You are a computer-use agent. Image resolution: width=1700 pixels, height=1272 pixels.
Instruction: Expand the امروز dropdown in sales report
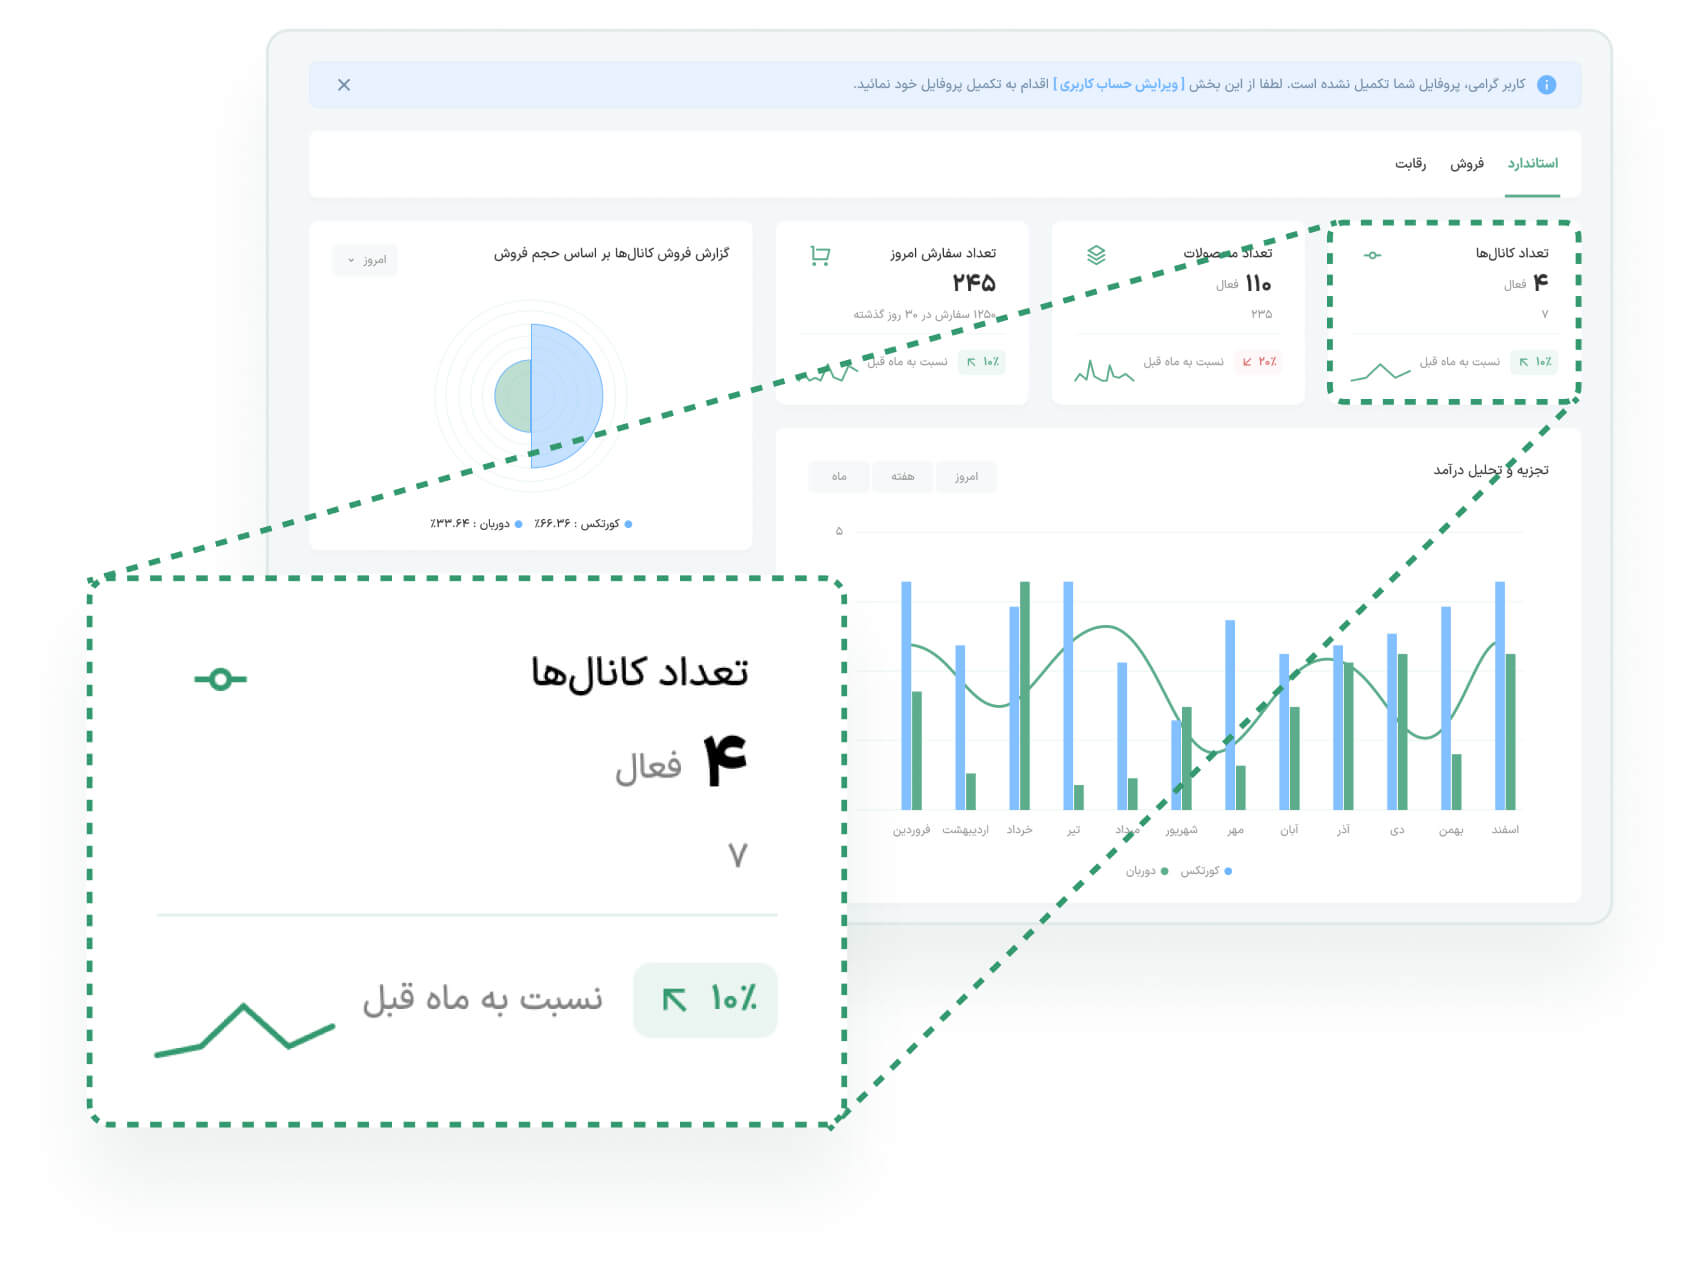pyautogui.click(x=365, y=260)
